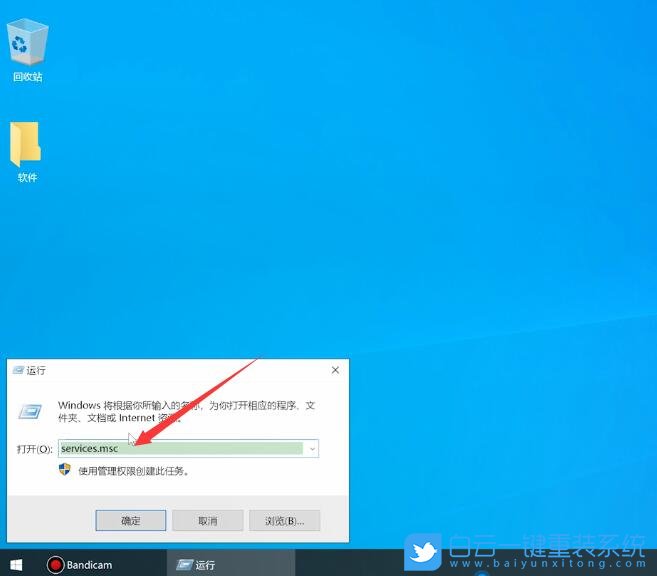Image resolution: width=657 pixels, height=576 pixels.
Task: Click the blue bird logo in watermark
Action: coord(423,552)
